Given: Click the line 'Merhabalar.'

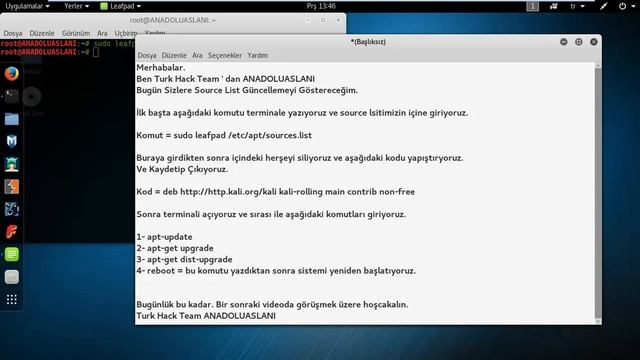Looking at the screenshot, I should pyautogui.click(x=161, y=67).
